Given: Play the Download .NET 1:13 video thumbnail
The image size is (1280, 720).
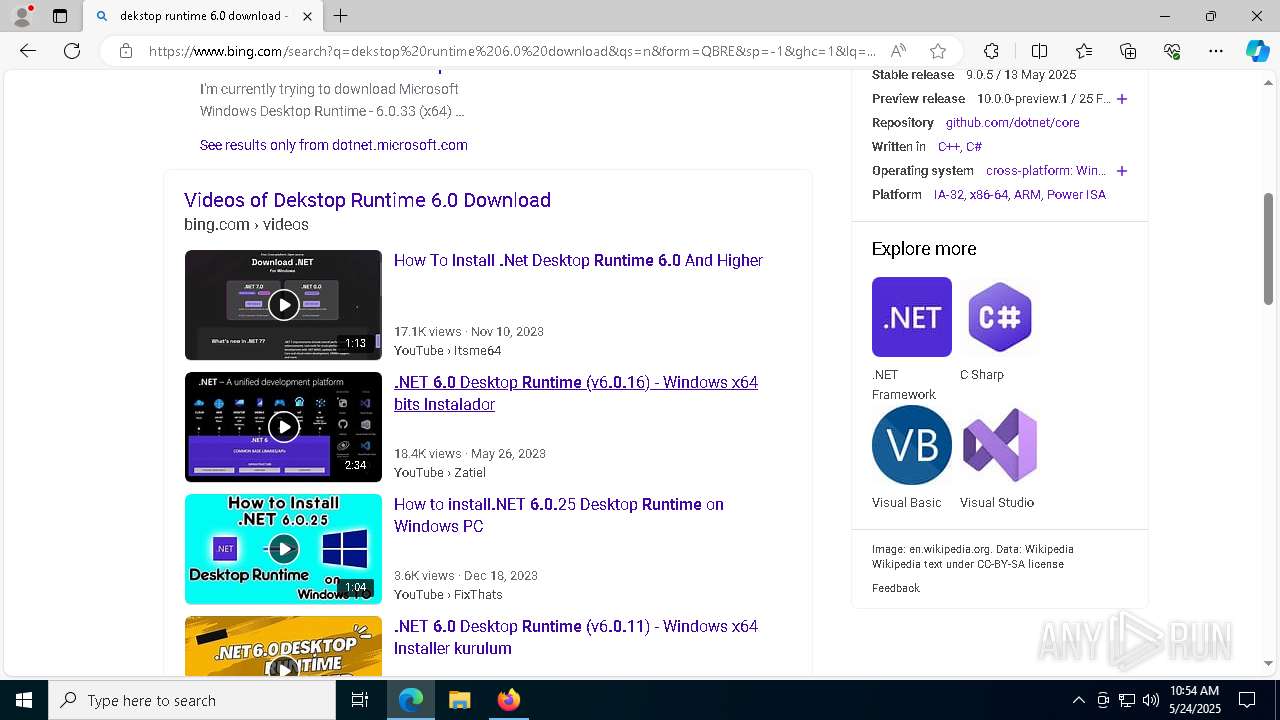Looking at the screenshot, I should click(x=283, y=305).
